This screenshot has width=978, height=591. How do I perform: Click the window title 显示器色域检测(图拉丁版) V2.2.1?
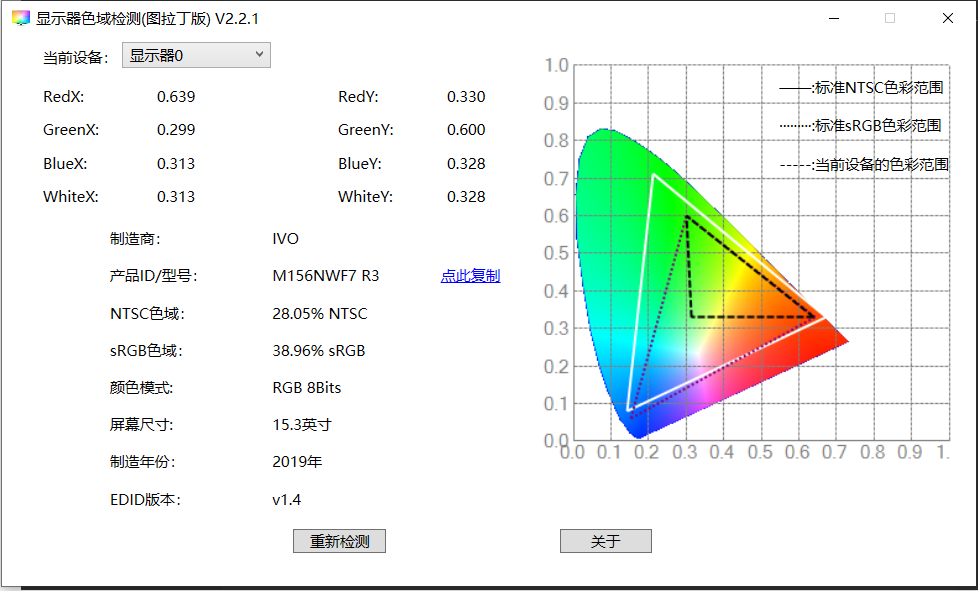click(147, 19)
